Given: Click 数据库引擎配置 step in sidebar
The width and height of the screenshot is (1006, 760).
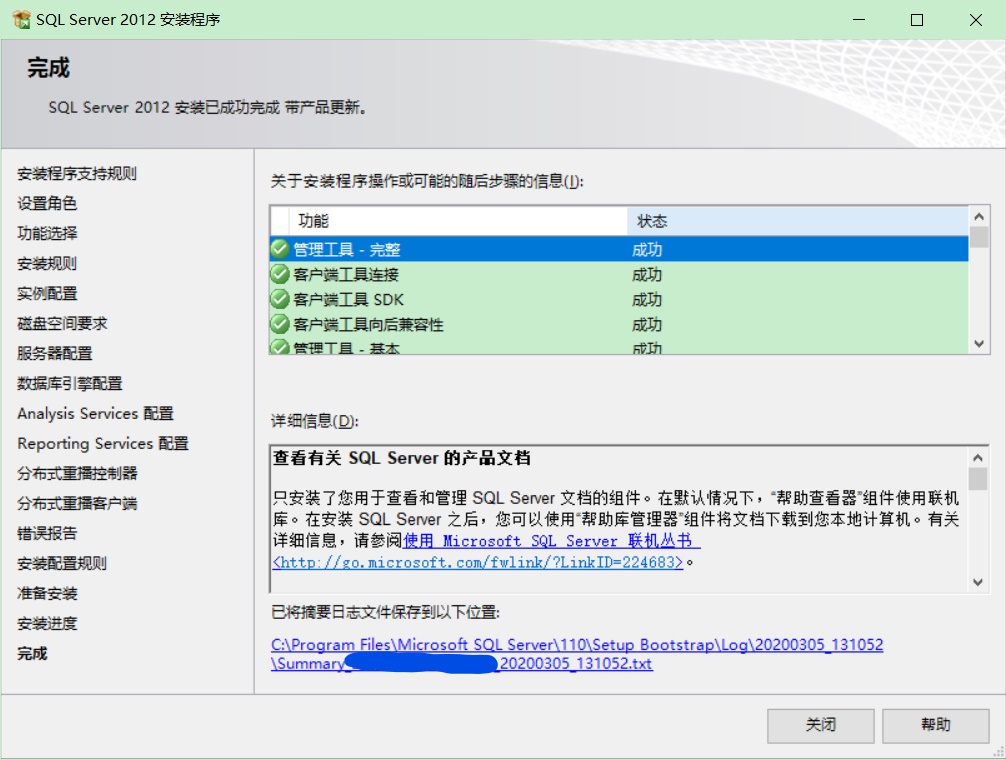Looking at the screenshot, I should coord(69,384).
